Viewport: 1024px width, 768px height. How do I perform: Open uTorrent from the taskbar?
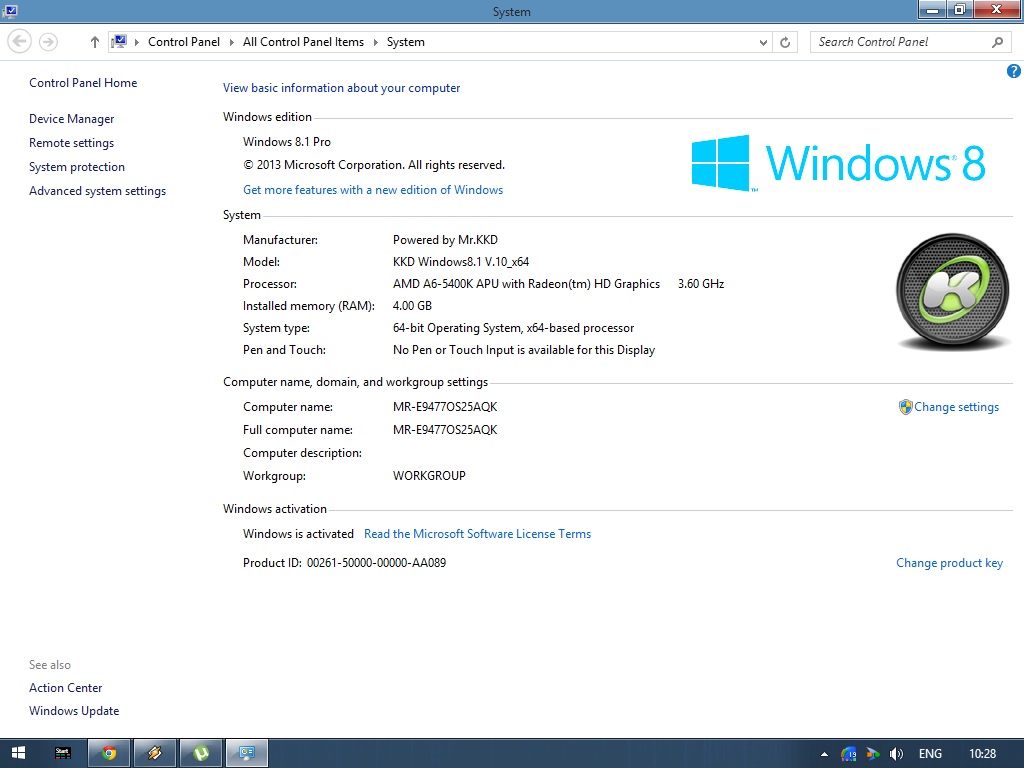click(x=201, y=753)
